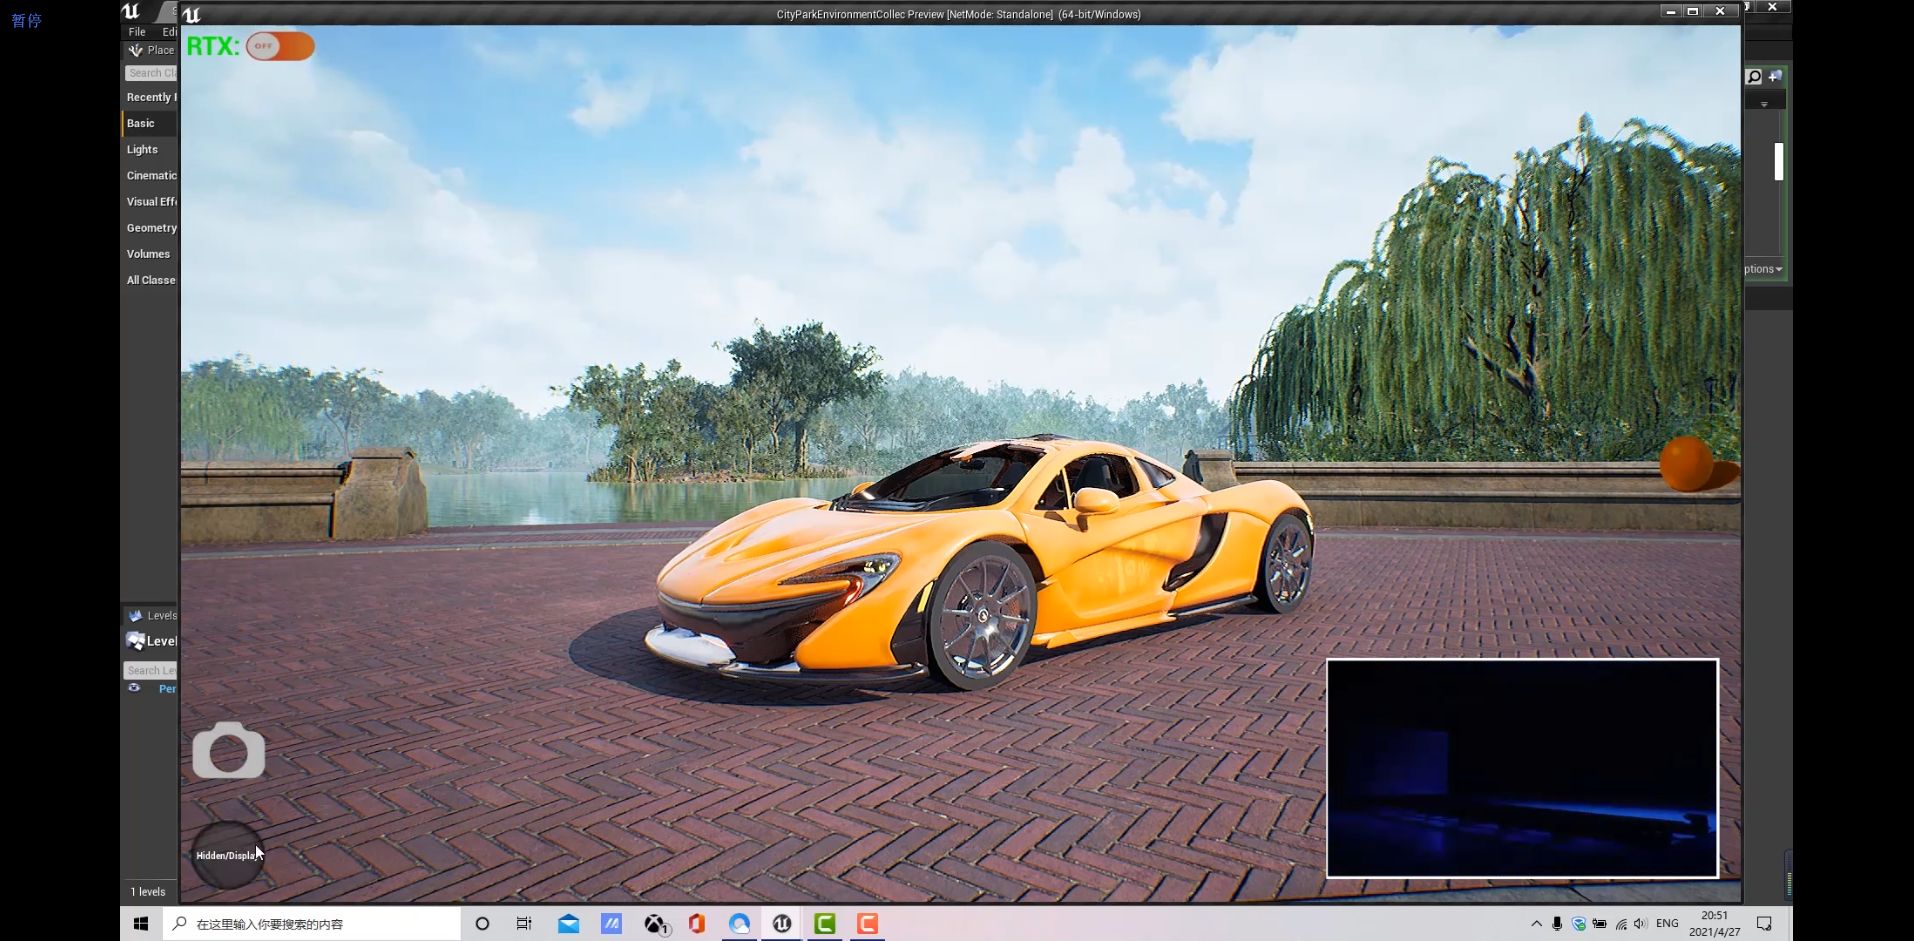Select the Visual Effects category
Image resolution: width=1914 pixels, height=941 pixels.
point(150,201)
